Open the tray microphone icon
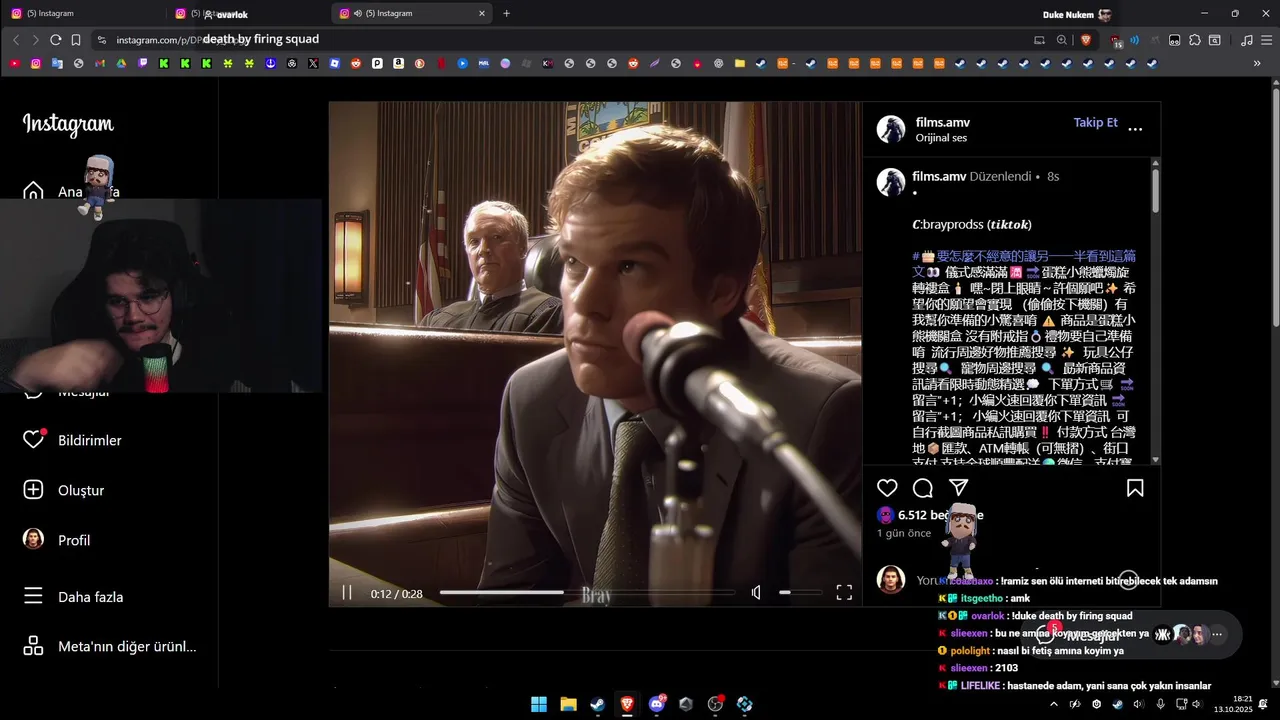 pyautogui.click(x=1160, y=704)
